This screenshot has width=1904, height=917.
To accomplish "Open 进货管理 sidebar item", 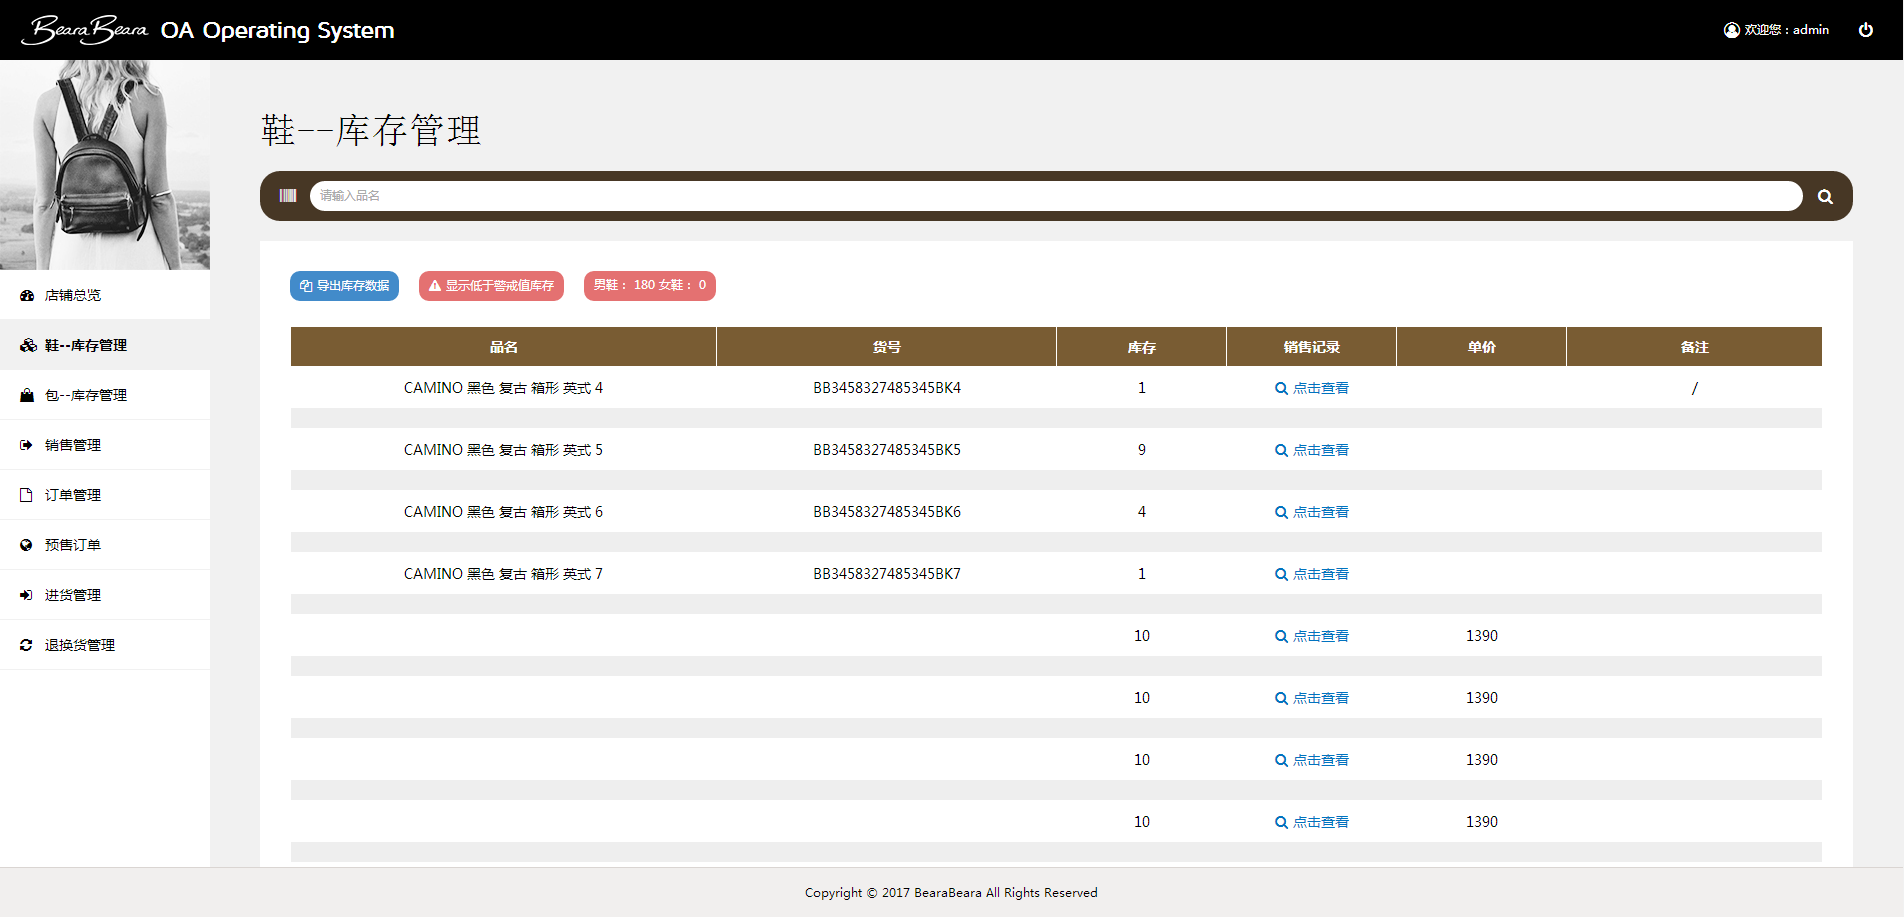I will 73,595.
